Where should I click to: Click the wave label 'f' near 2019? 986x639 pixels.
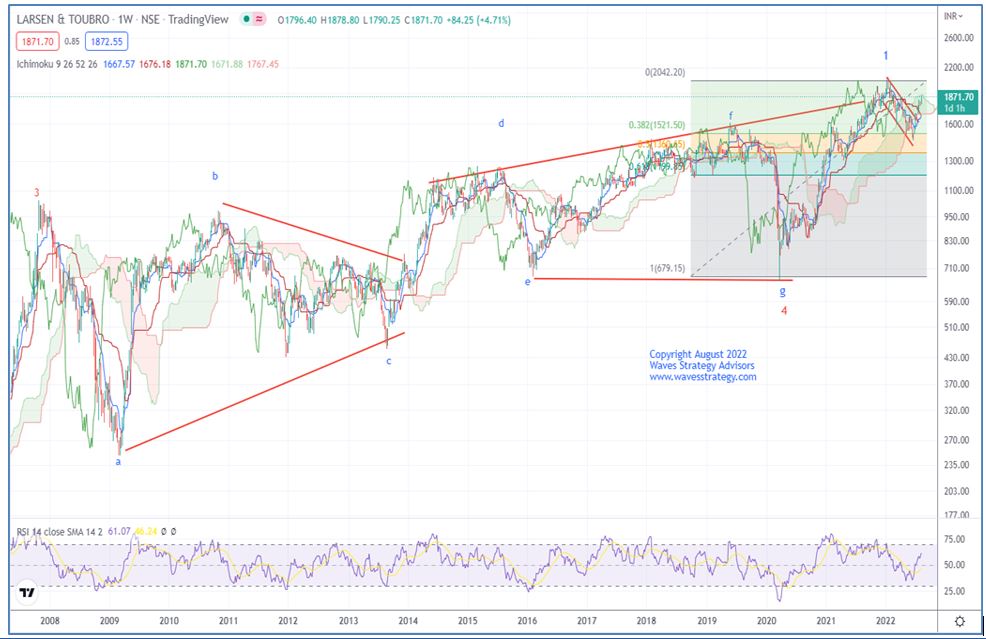731,116
